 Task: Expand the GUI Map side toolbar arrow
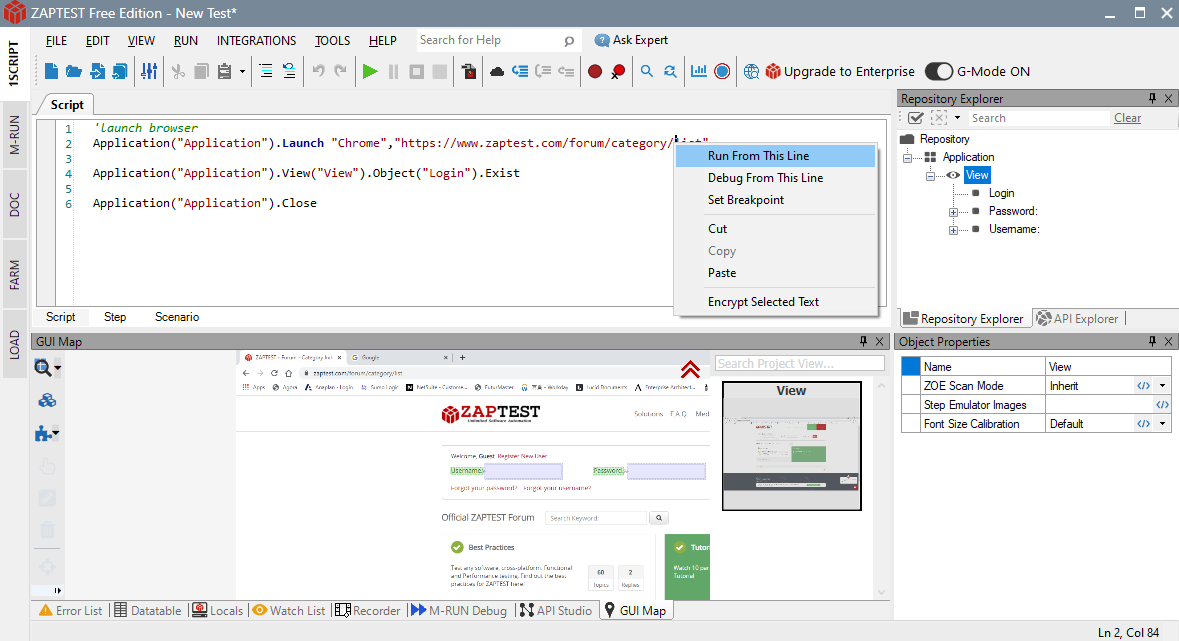[x=57, y=591]
